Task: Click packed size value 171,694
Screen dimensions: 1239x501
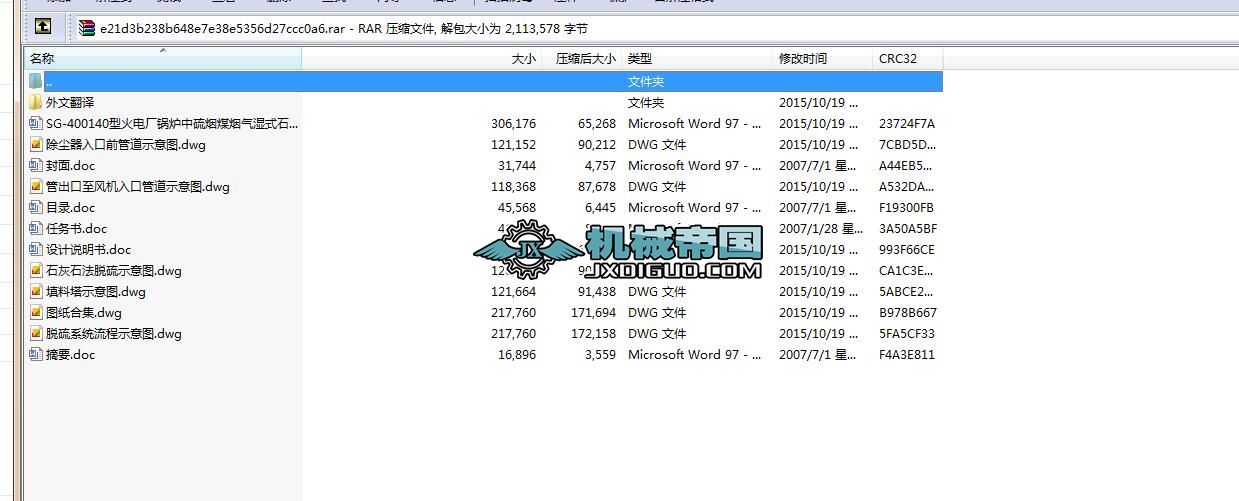Action: (594, 312)
